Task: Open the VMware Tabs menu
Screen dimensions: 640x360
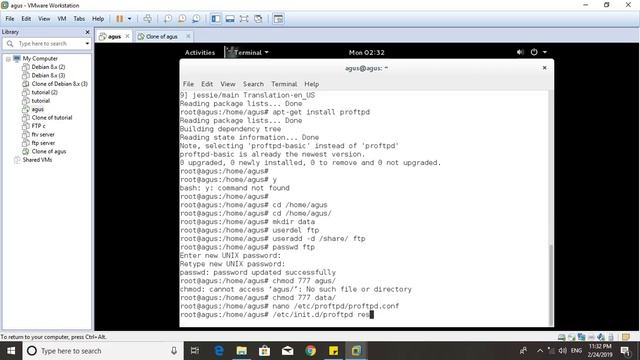Action: pyautogui.click(x=79, y=19)
